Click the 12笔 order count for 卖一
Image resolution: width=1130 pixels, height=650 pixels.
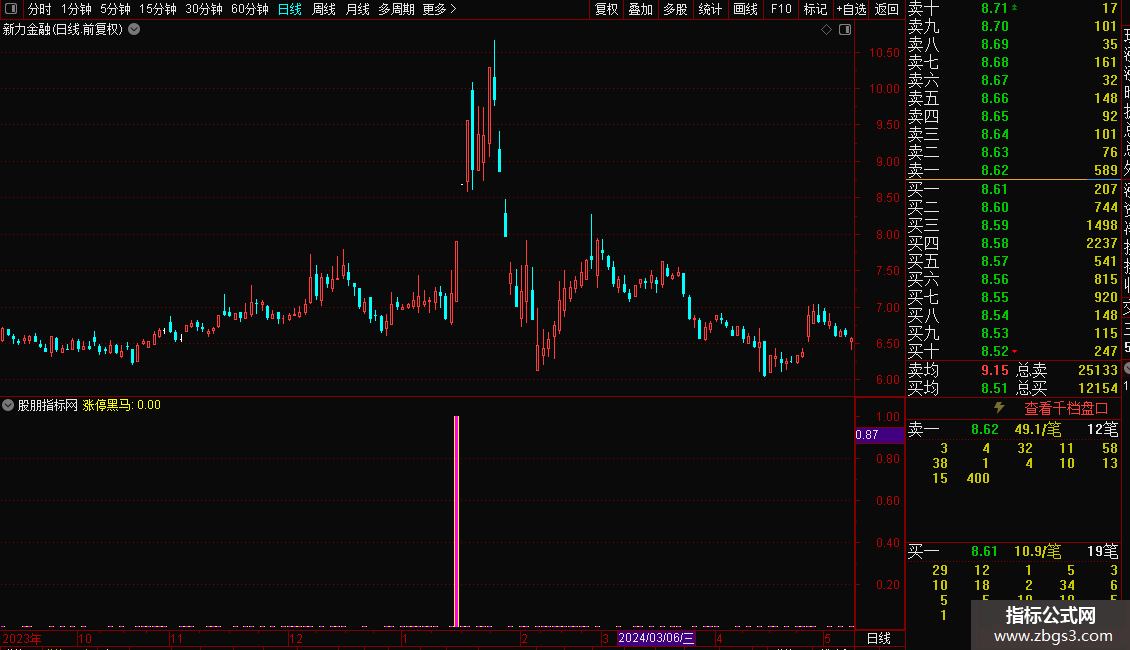point(1103,429)
